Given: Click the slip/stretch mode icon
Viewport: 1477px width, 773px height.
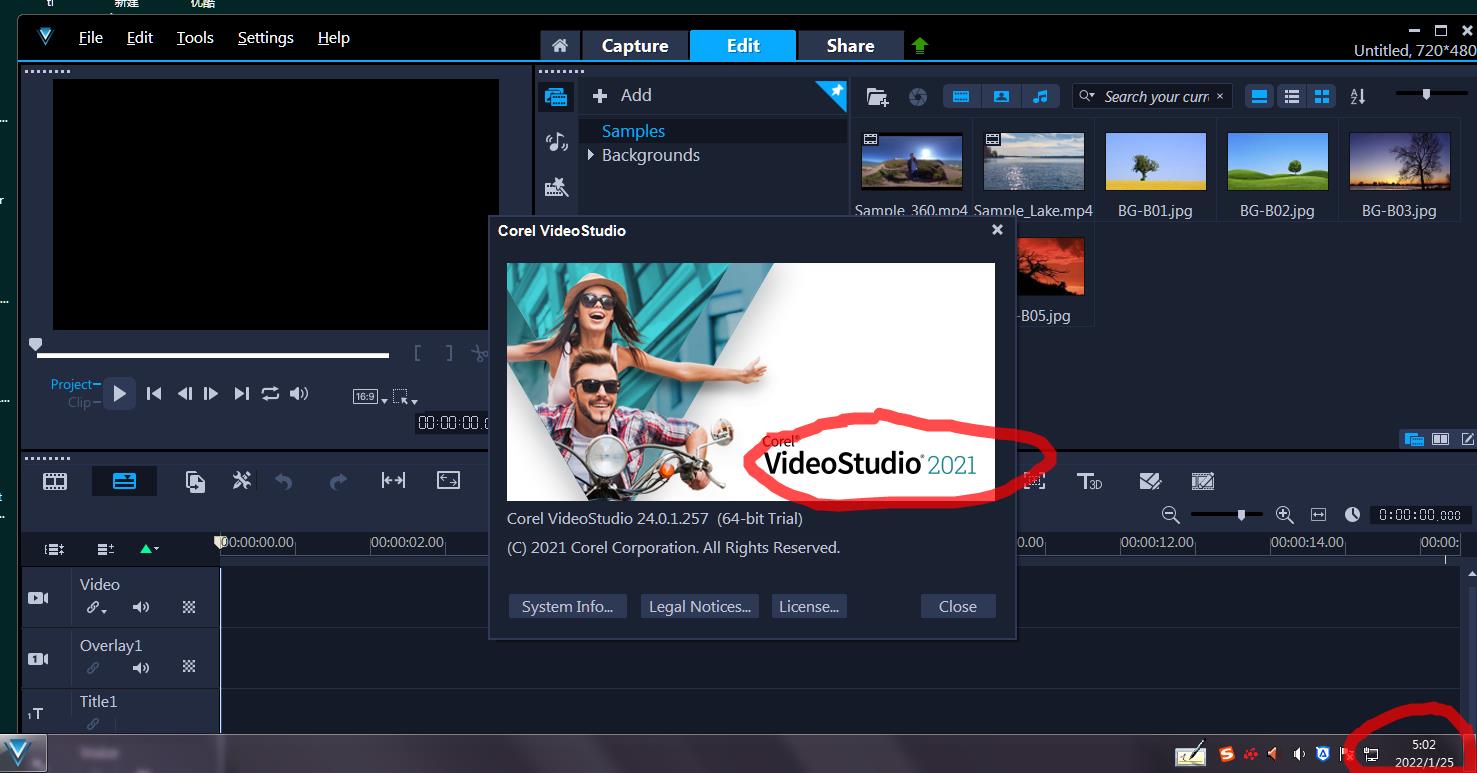Looking at the screenshot, I should (x=393, y=481).
